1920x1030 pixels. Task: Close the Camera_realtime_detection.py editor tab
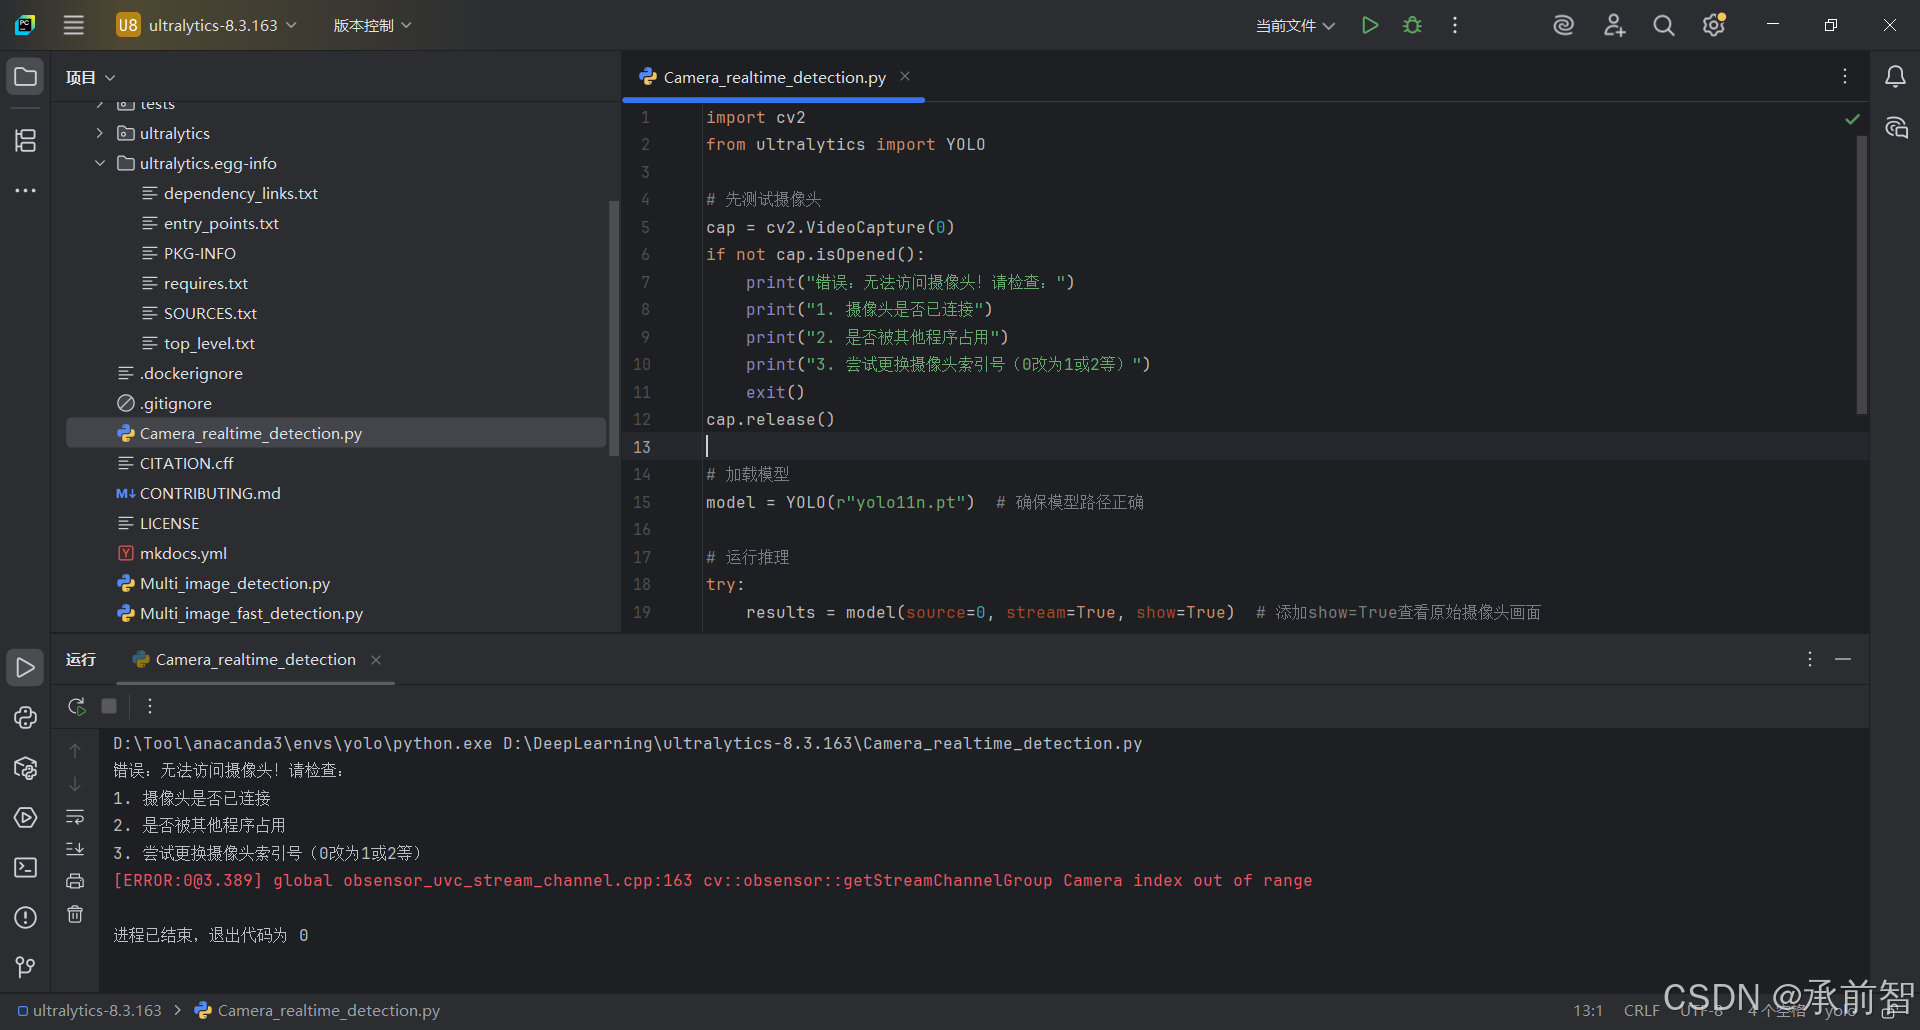[x=905, y=76]
